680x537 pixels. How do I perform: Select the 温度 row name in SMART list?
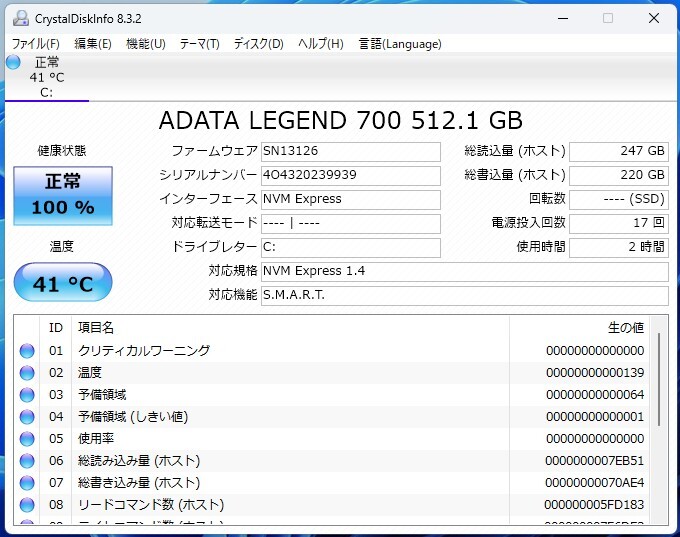point(90,373)
